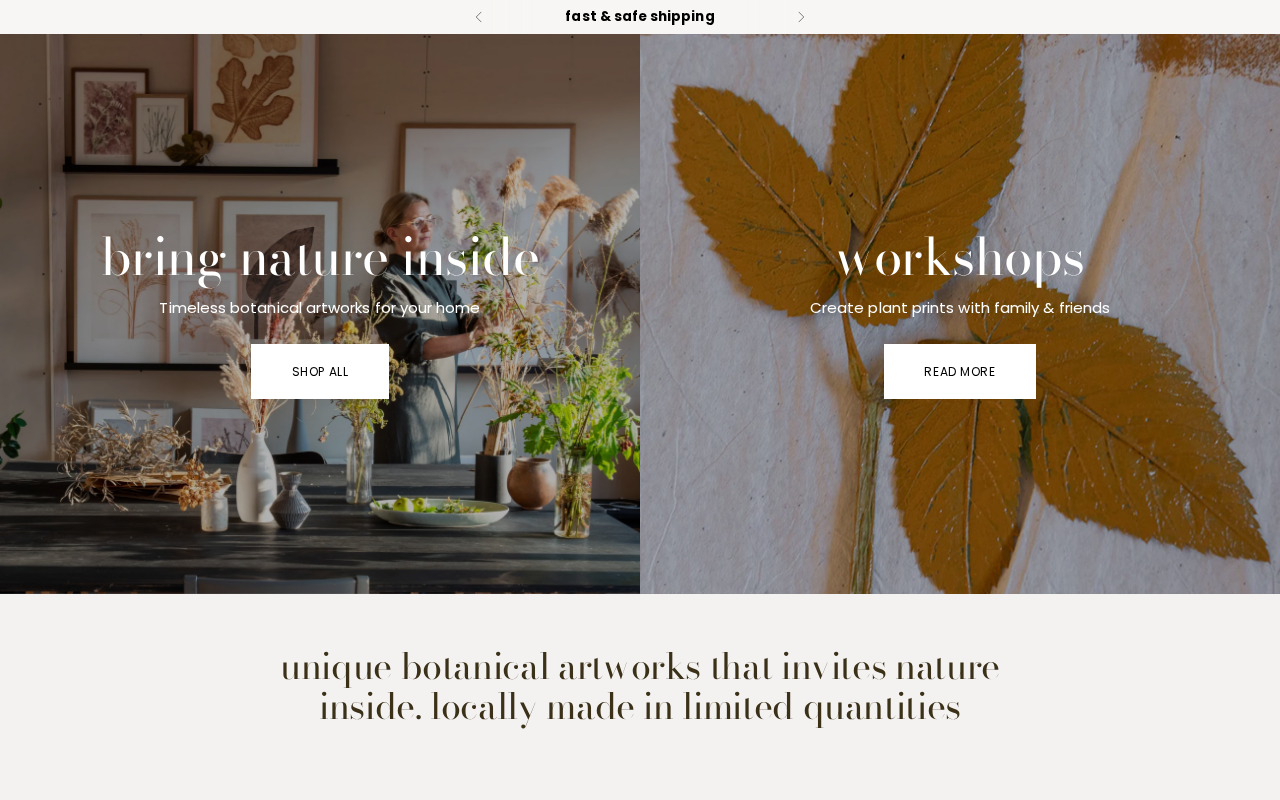Advance to the next announcement with the right arrow
The image size is (1280, 800).
click(801, 17)
